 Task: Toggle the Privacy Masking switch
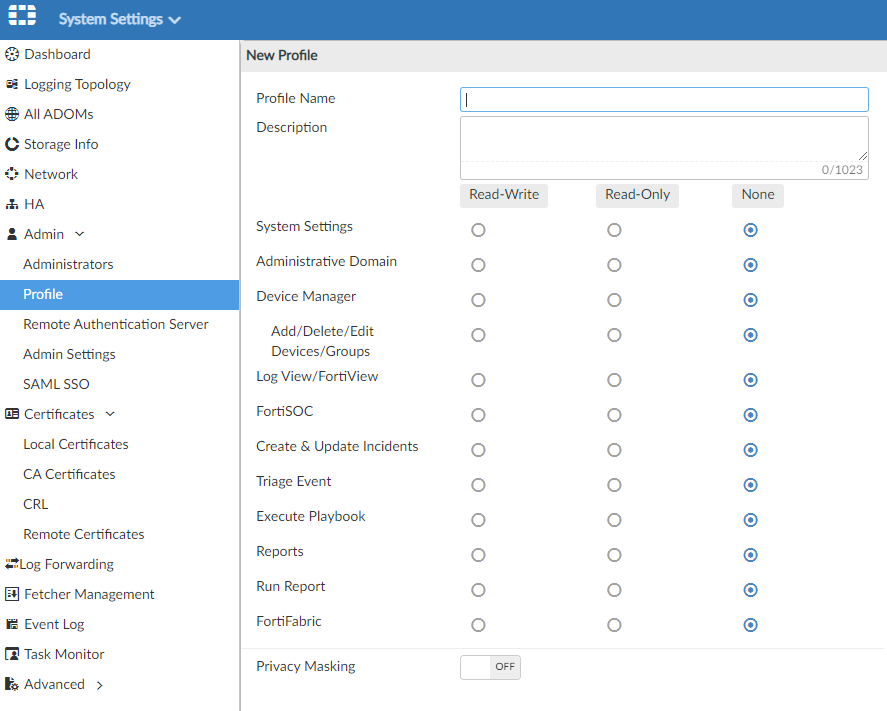coord(490,667)
